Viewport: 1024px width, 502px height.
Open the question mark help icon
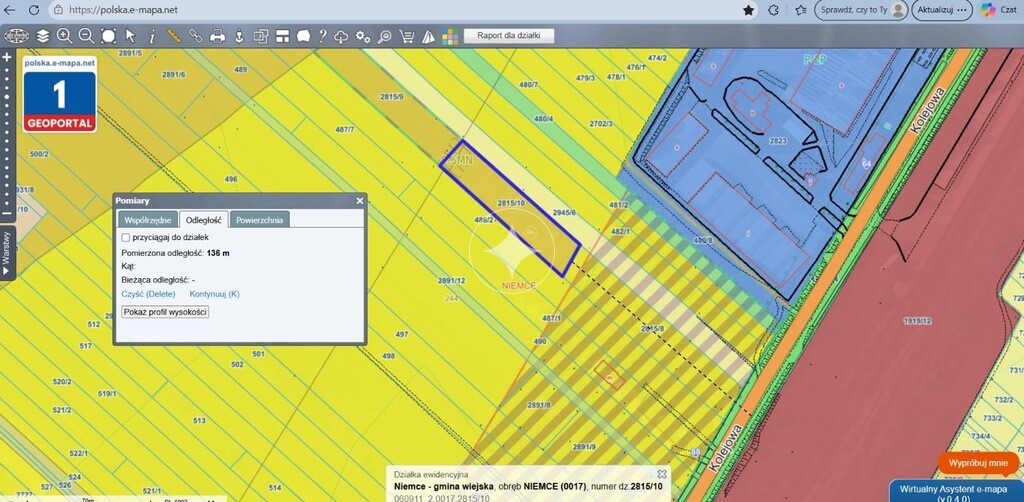coord(323,36)
